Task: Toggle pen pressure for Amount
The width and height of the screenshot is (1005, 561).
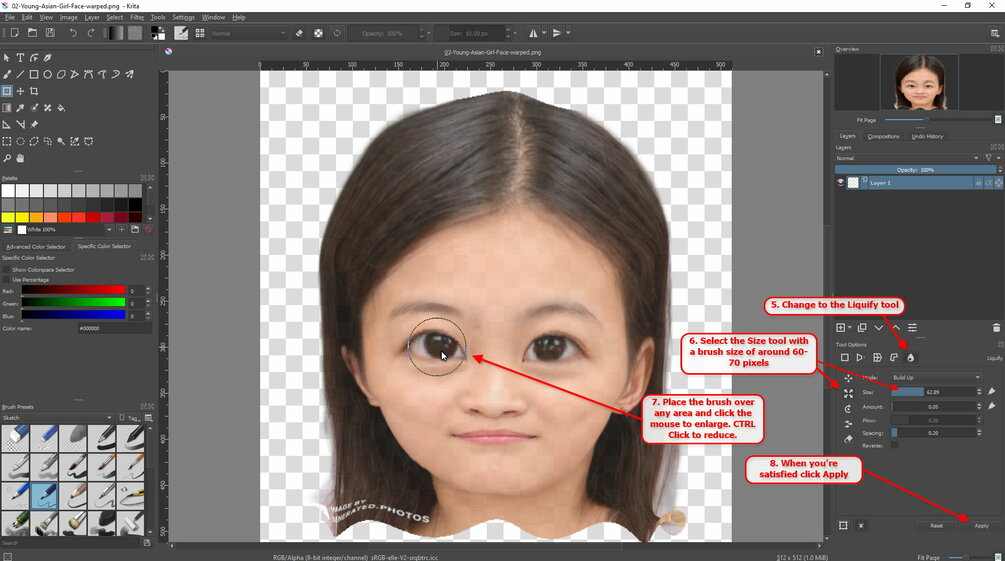Action: (992, 406)
